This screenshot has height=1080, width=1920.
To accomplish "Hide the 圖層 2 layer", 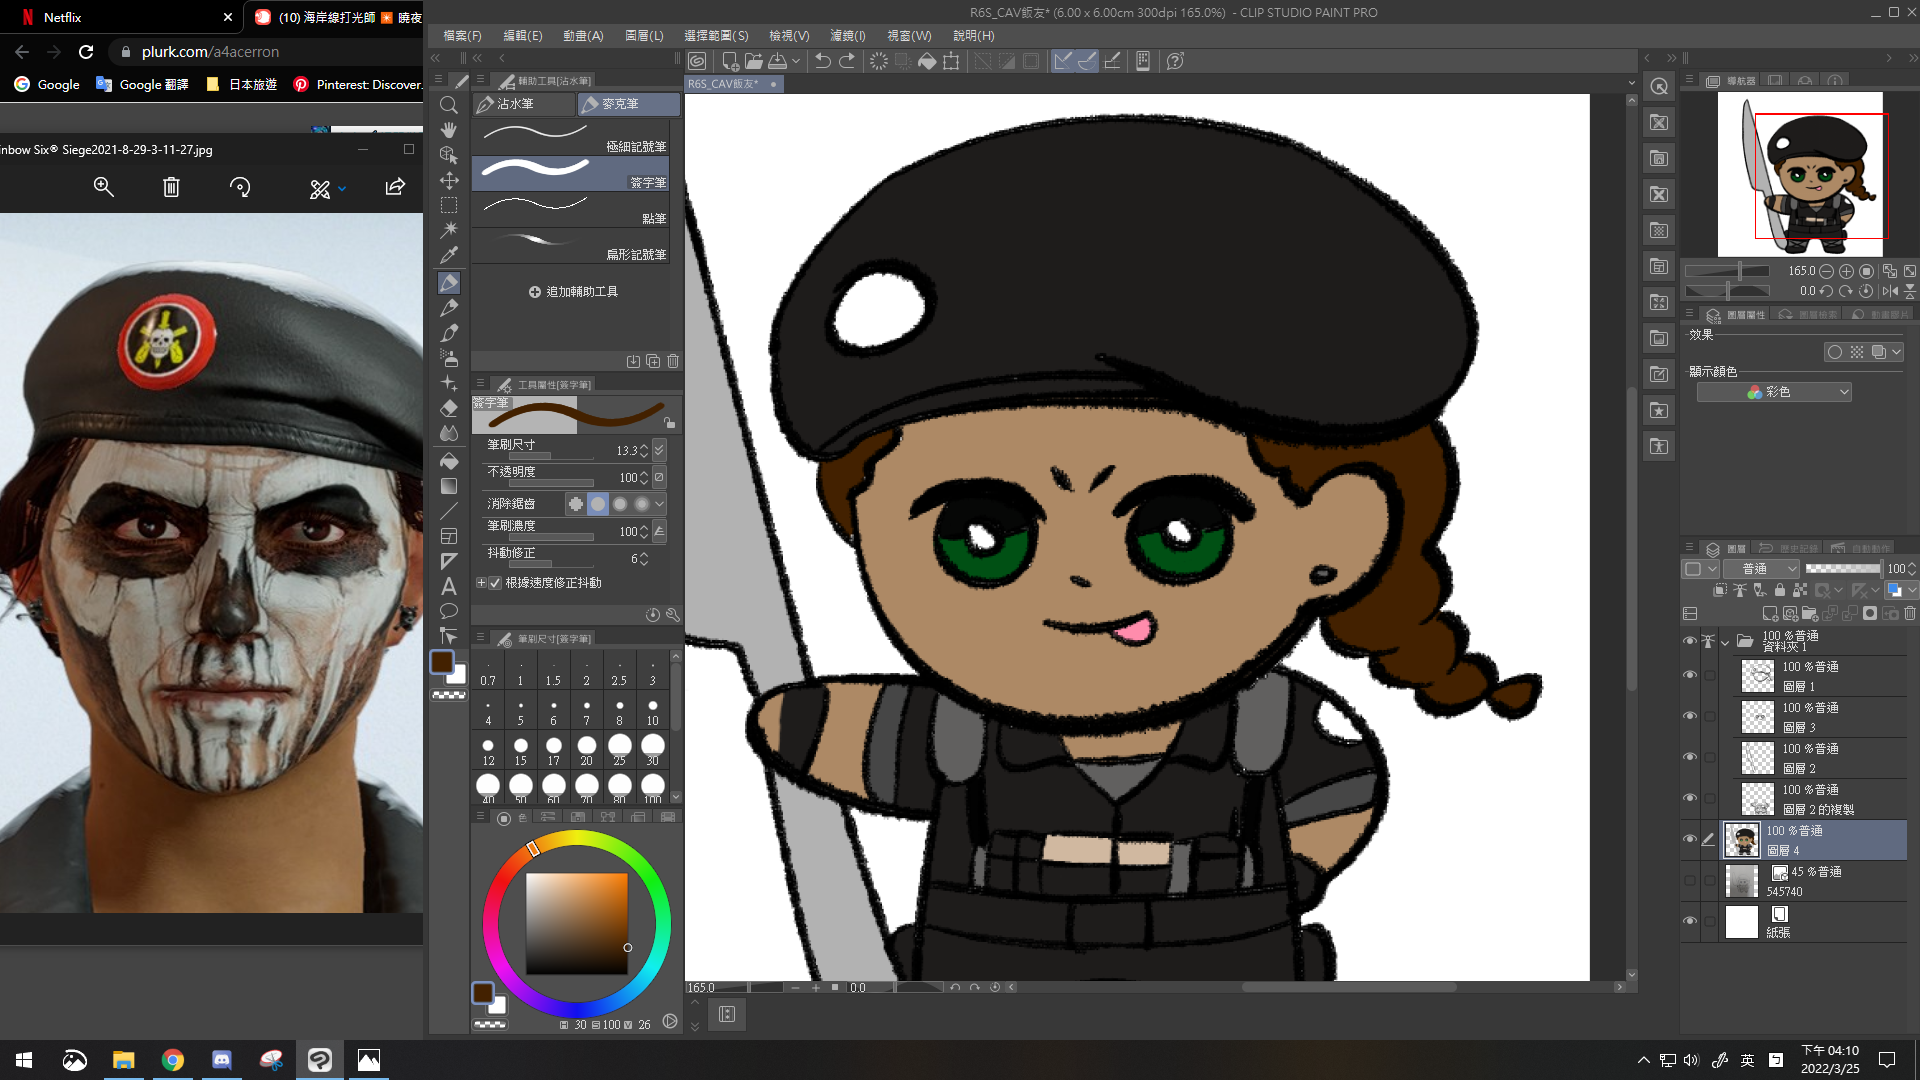I will click(1690, 757).
